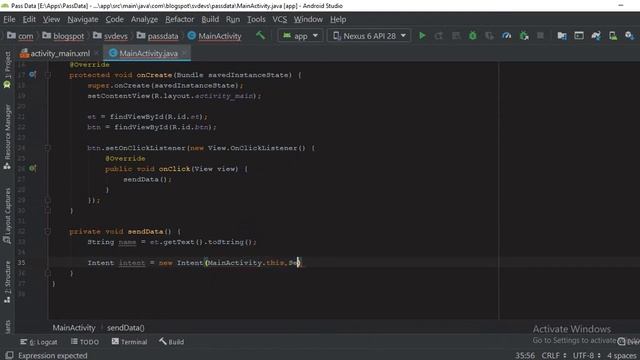This screenshot has width=640, height=360.
Task: Open the Project Structure folder icon
Action: coord(562,36)
